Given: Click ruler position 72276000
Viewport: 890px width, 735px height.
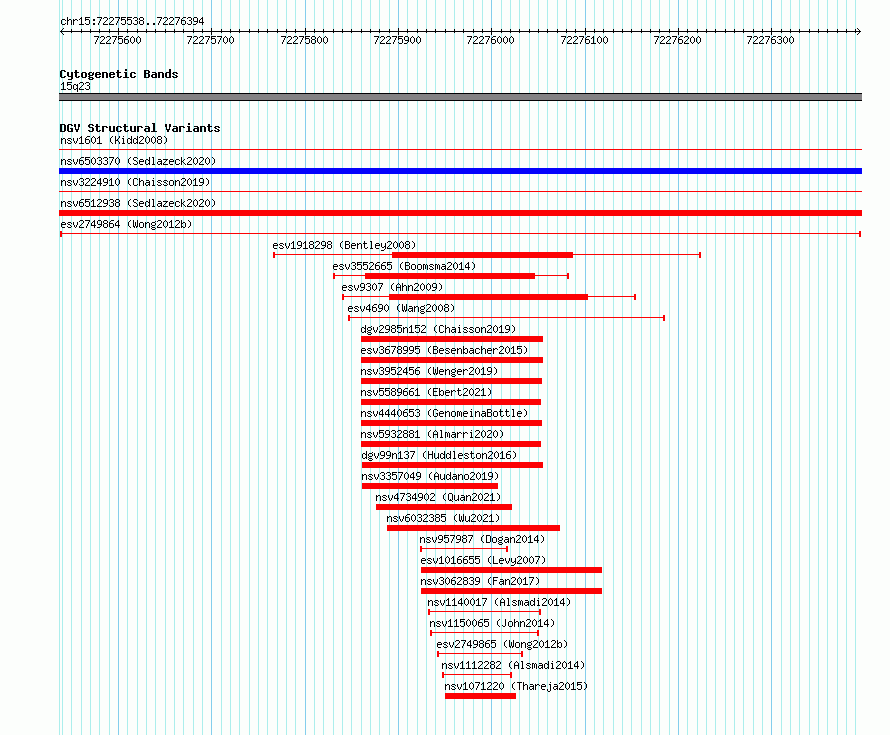Looking at the screenshot, I should (x=490, y=40).
